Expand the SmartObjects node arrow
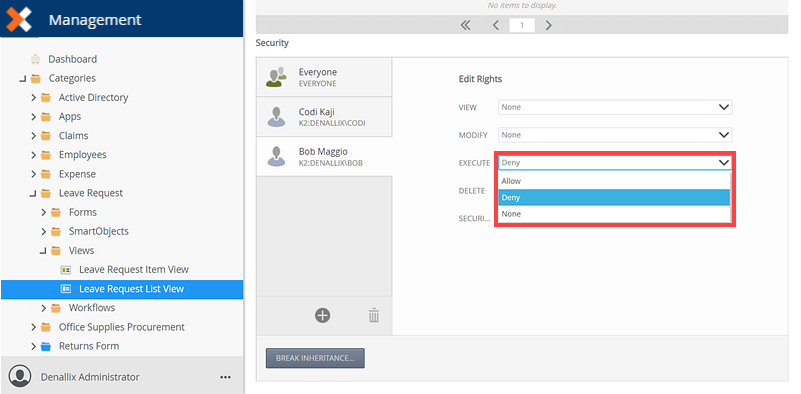 point(43,232)
